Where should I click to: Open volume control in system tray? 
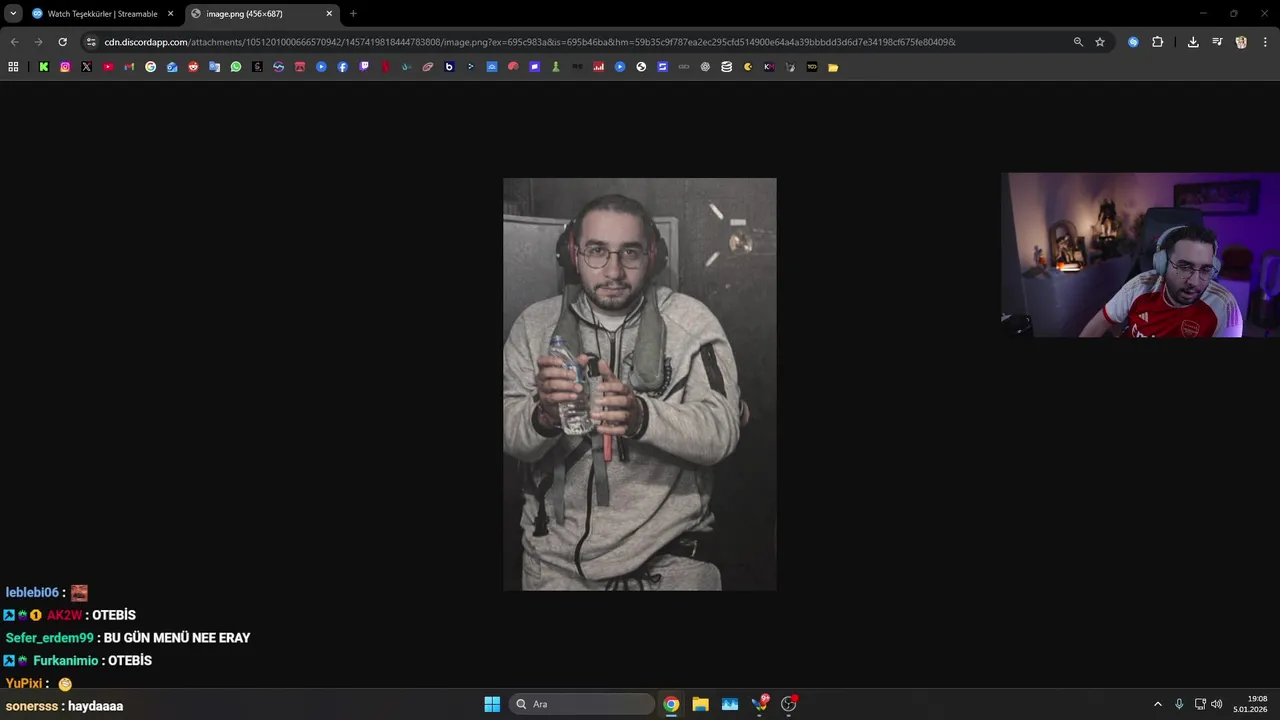point(1217,704)
